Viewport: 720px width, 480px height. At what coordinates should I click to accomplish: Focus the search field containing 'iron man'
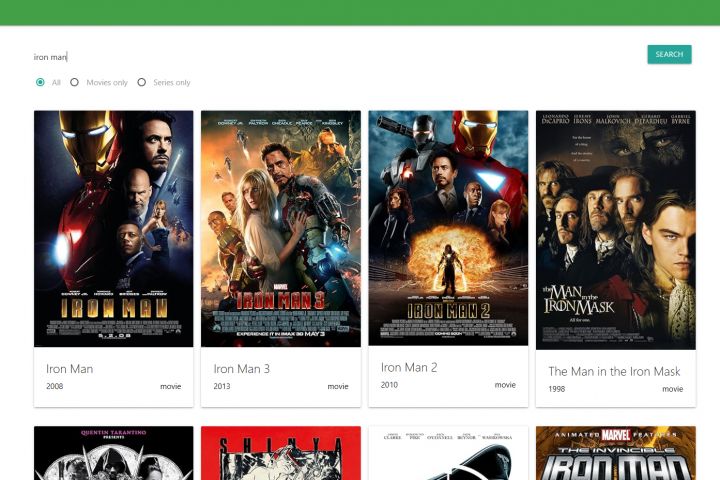[x=335, y=57]
